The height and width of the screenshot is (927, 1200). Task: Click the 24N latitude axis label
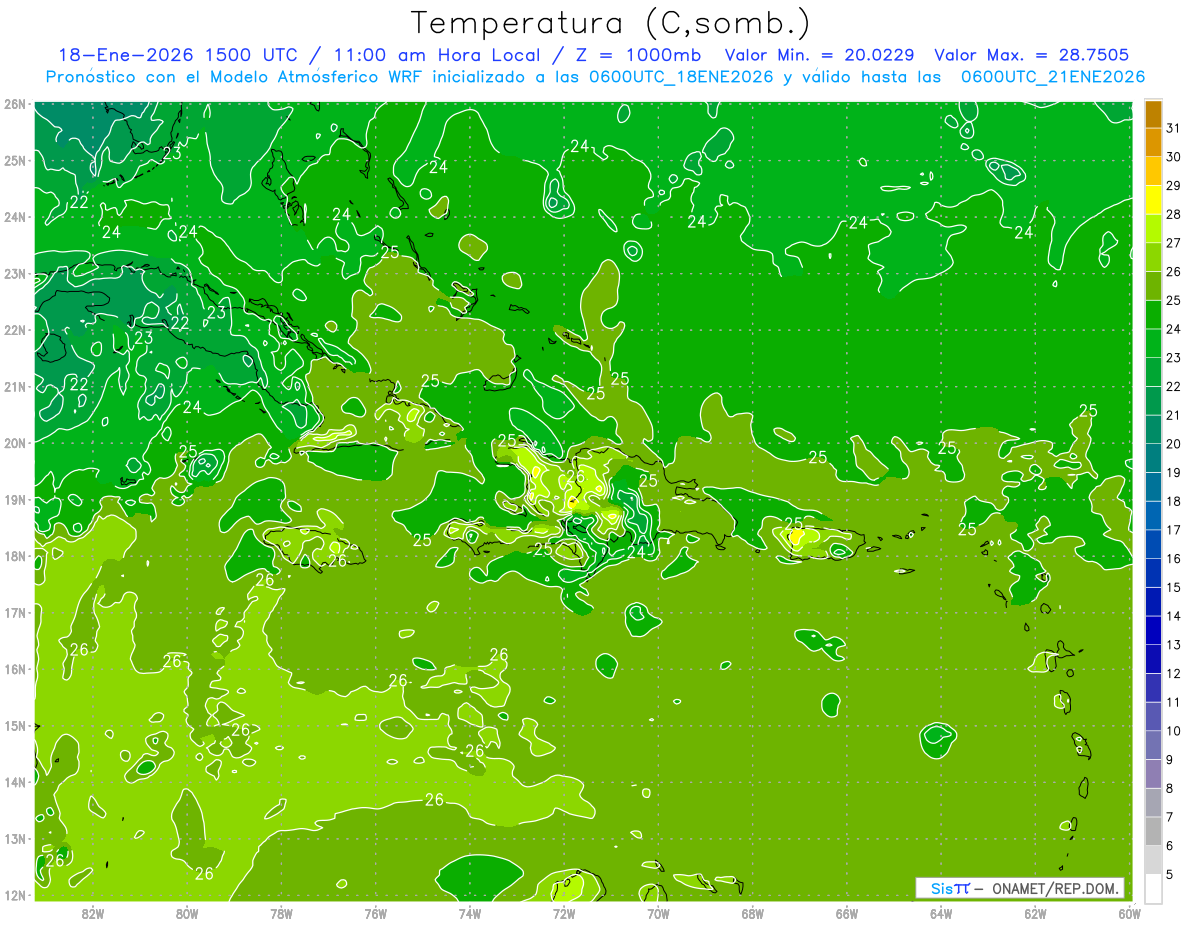click(x=15, y=217)
